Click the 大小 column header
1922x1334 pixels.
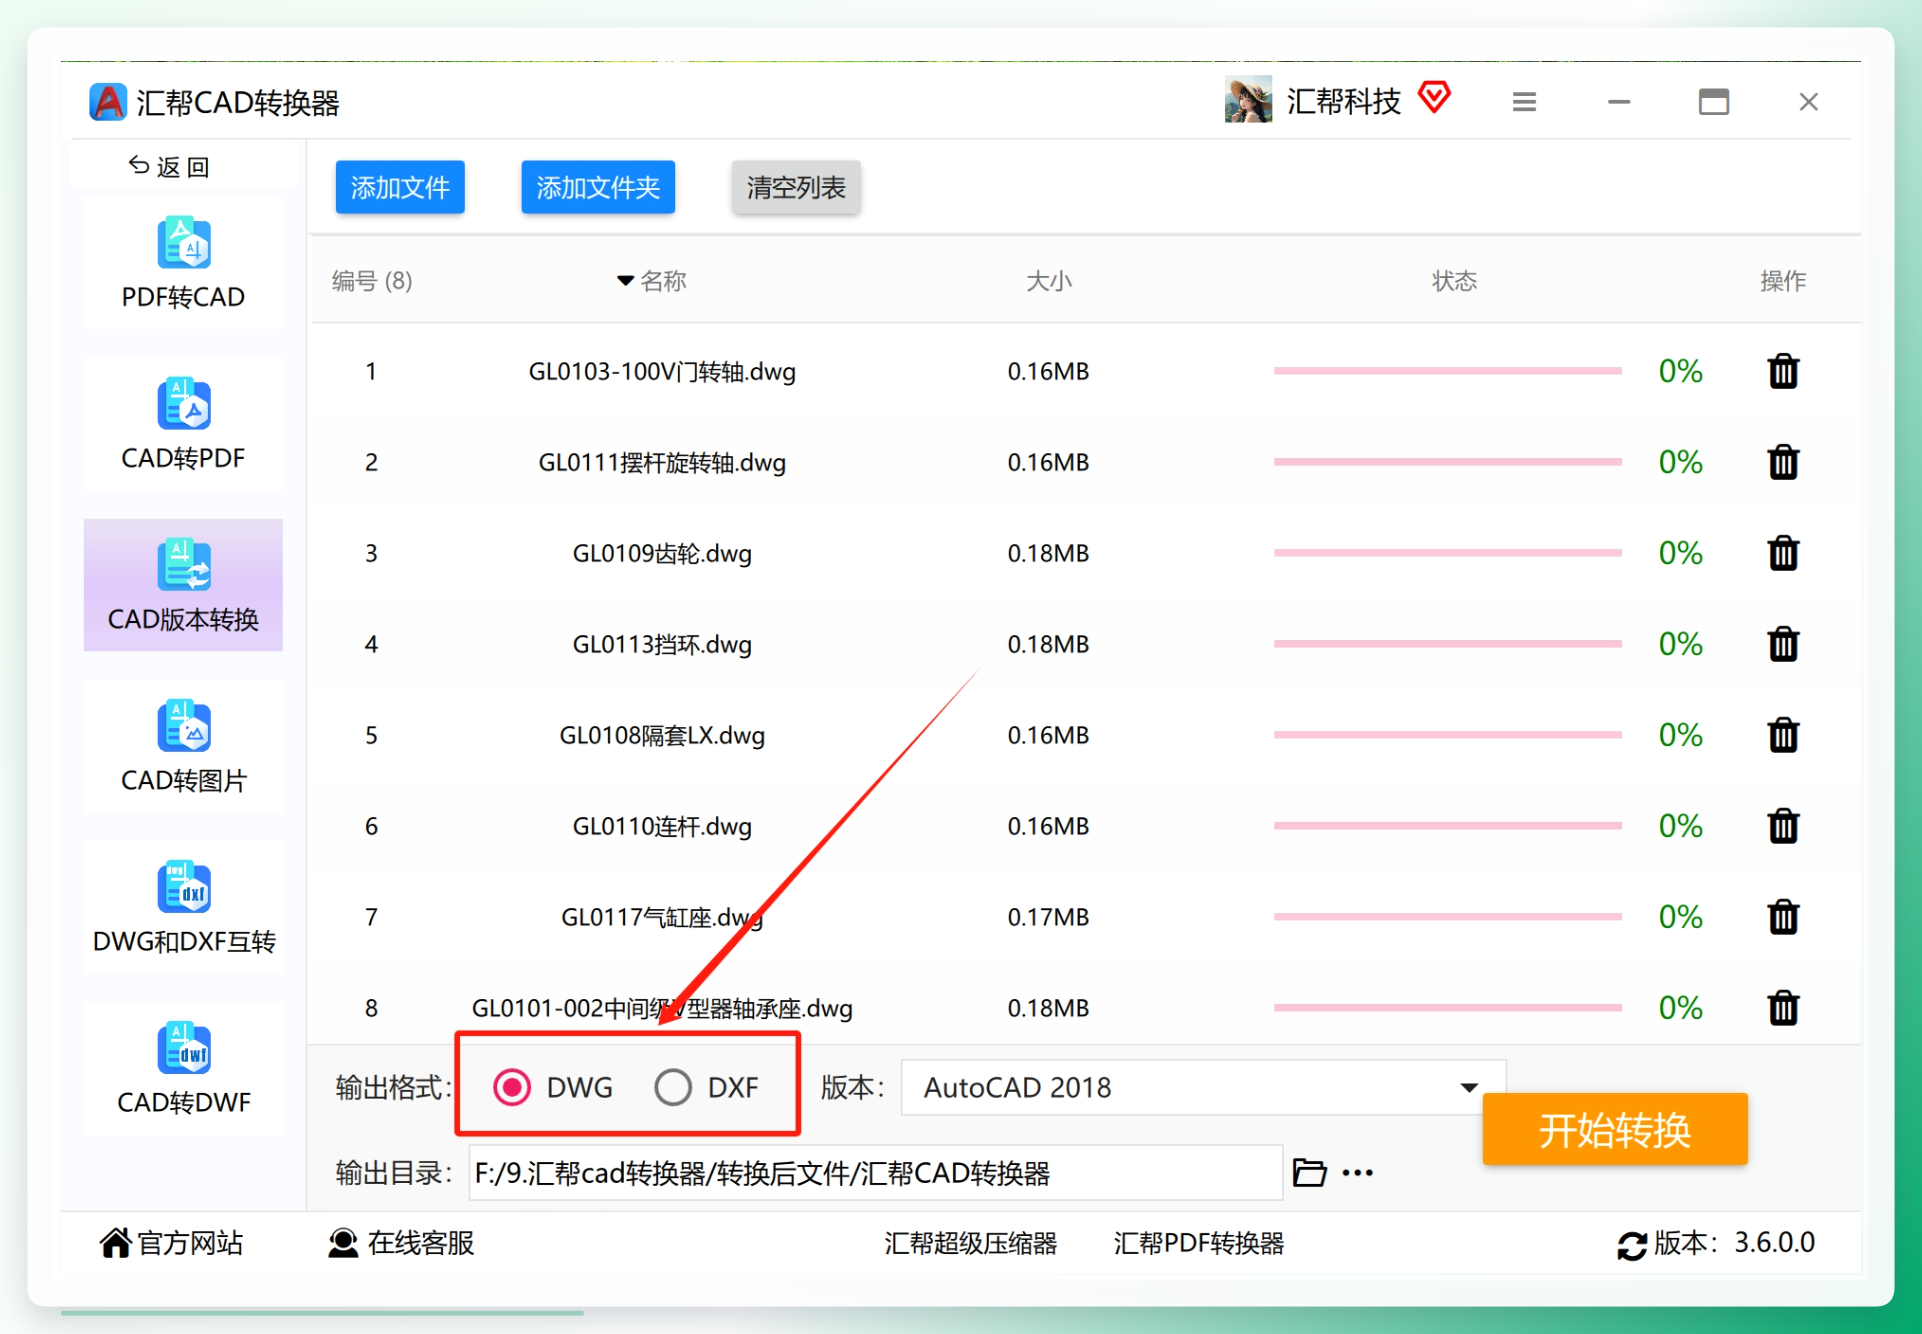pyautogui.click(x=1048, y=281)
